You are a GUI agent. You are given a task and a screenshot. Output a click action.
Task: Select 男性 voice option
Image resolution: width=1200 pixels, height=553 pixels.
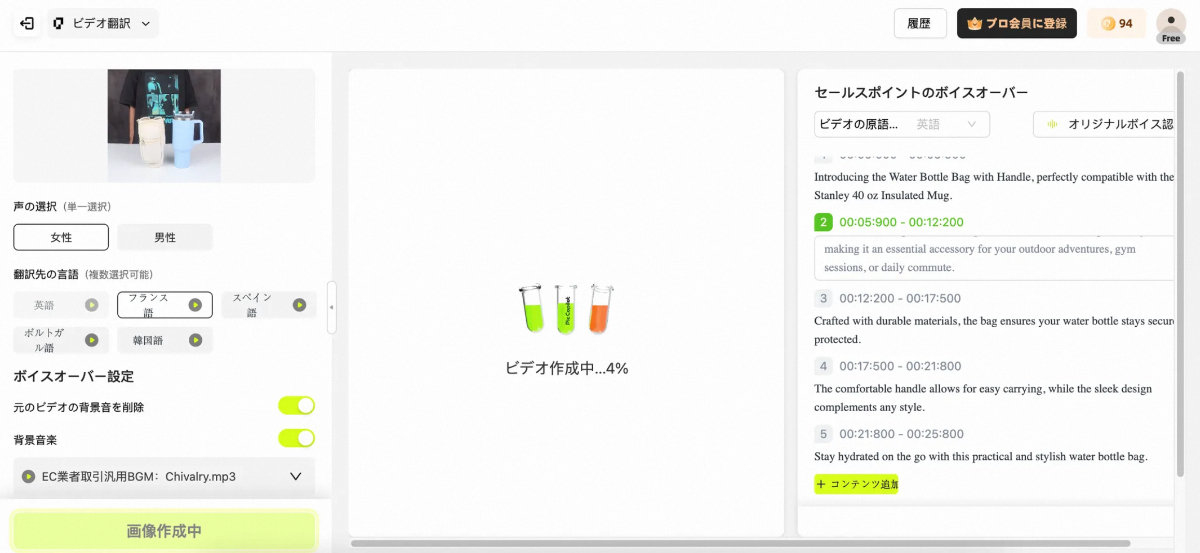coord(165,237)
